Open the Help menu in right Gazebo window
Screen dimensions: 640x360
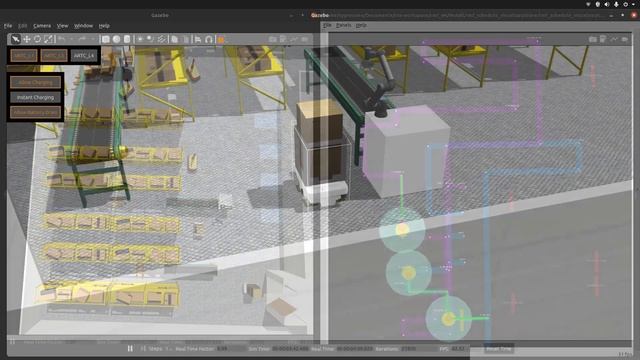(x=361, y=25)
